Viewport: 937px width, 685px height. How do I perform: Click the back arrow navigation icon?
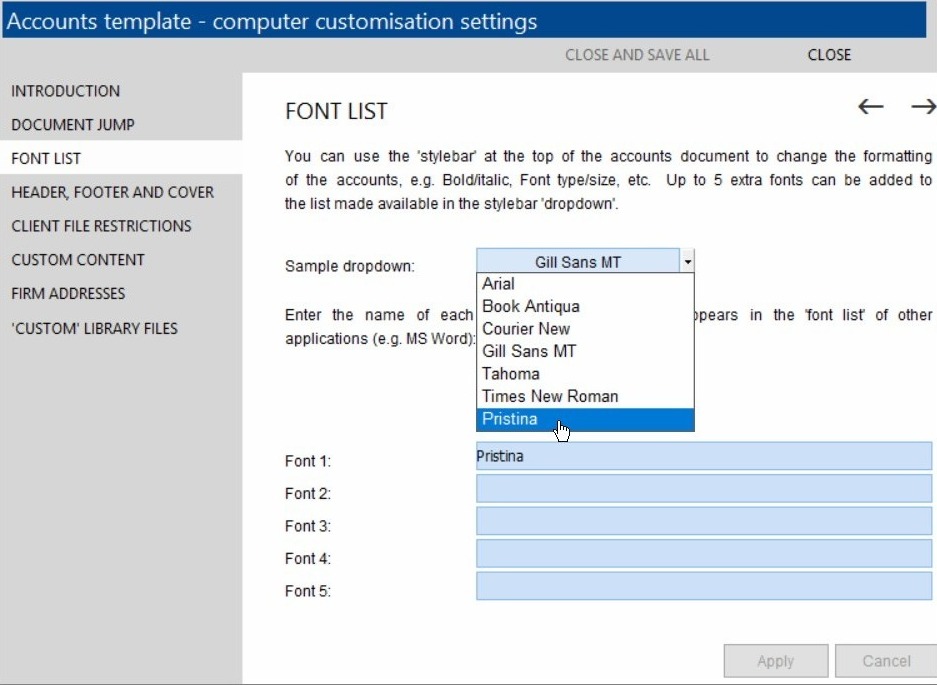pyautogui.click(x=869, y=107)
